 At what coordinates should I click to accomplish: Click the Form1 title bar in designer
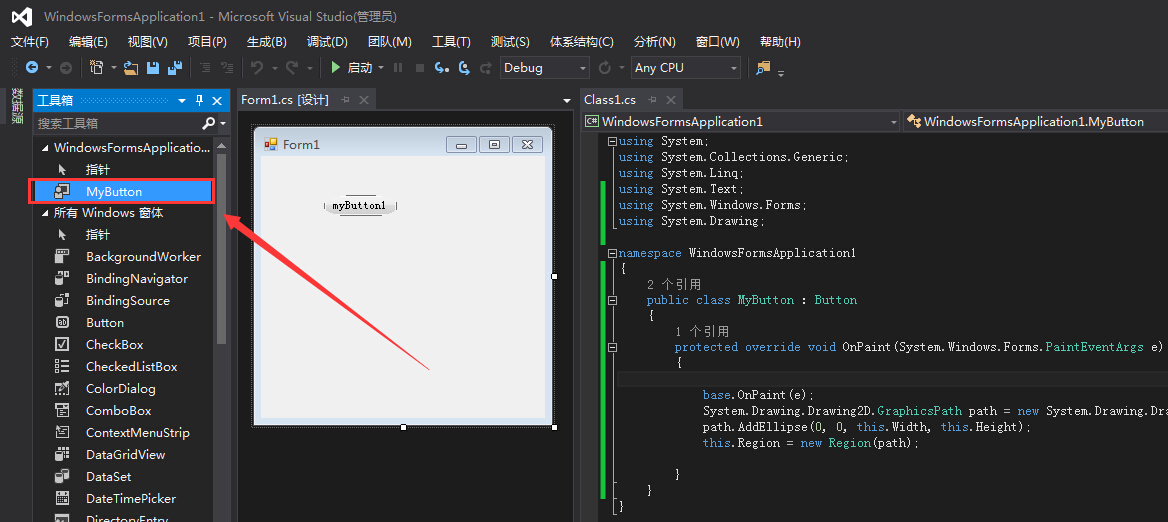[403, 144]
